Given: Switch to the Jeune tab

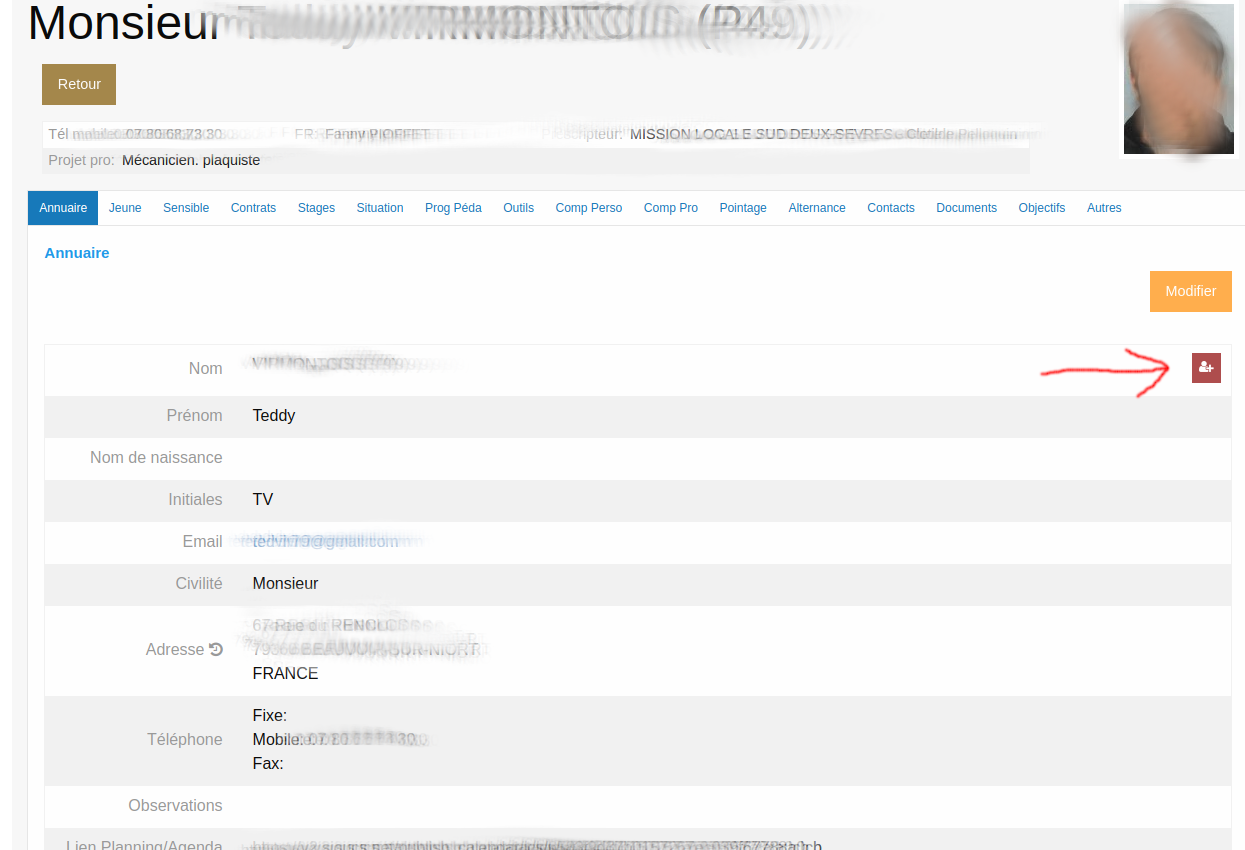Looking at the screenshot, I should click(125, 208).
